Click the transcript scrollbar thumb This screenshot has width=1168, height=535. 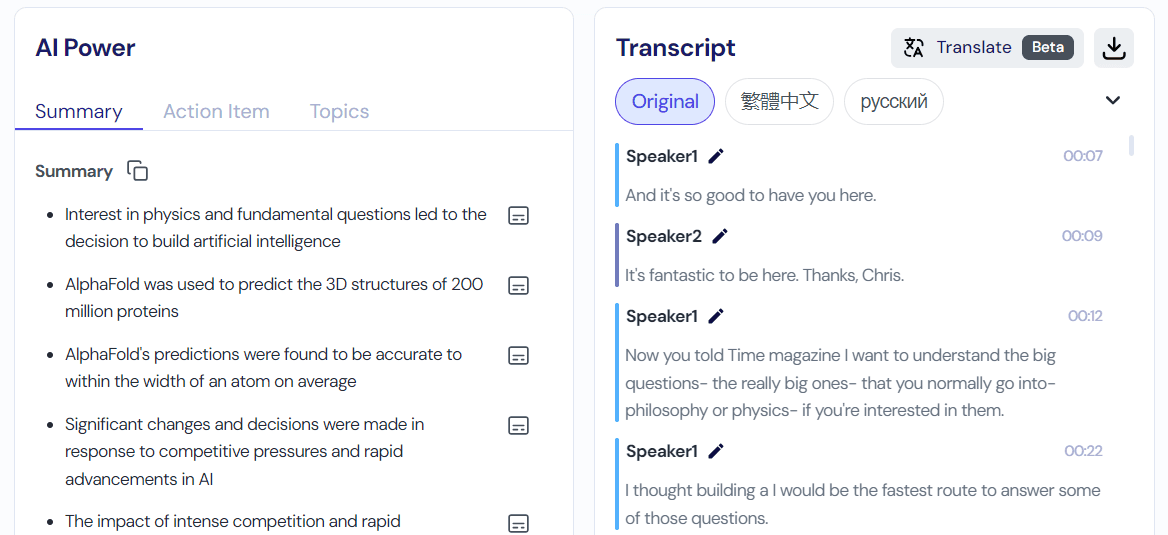tap(1131, 146)
